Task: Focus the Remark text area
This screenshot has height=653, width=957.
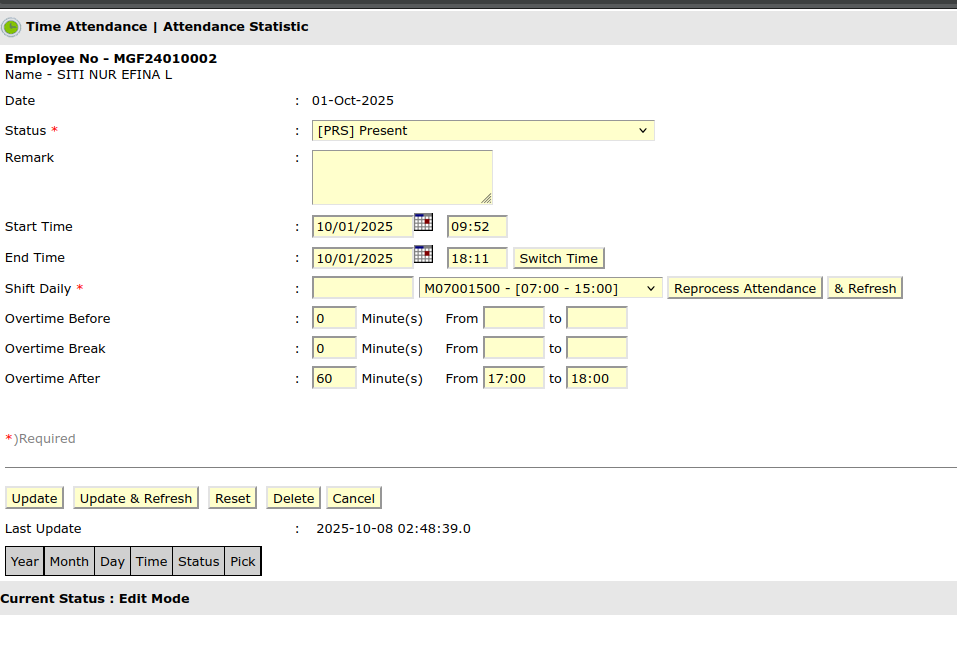Action: (402, 177)
